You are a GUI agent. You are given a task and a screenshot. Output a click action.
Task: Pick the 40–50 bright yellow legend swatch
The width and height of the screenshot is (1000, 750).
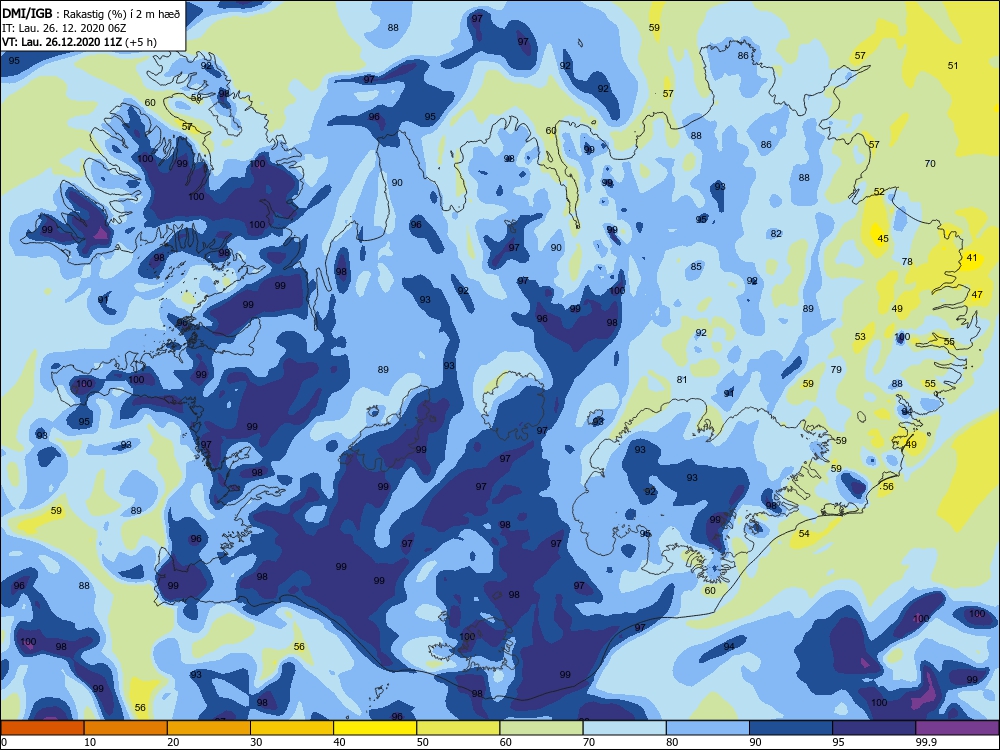375,728
